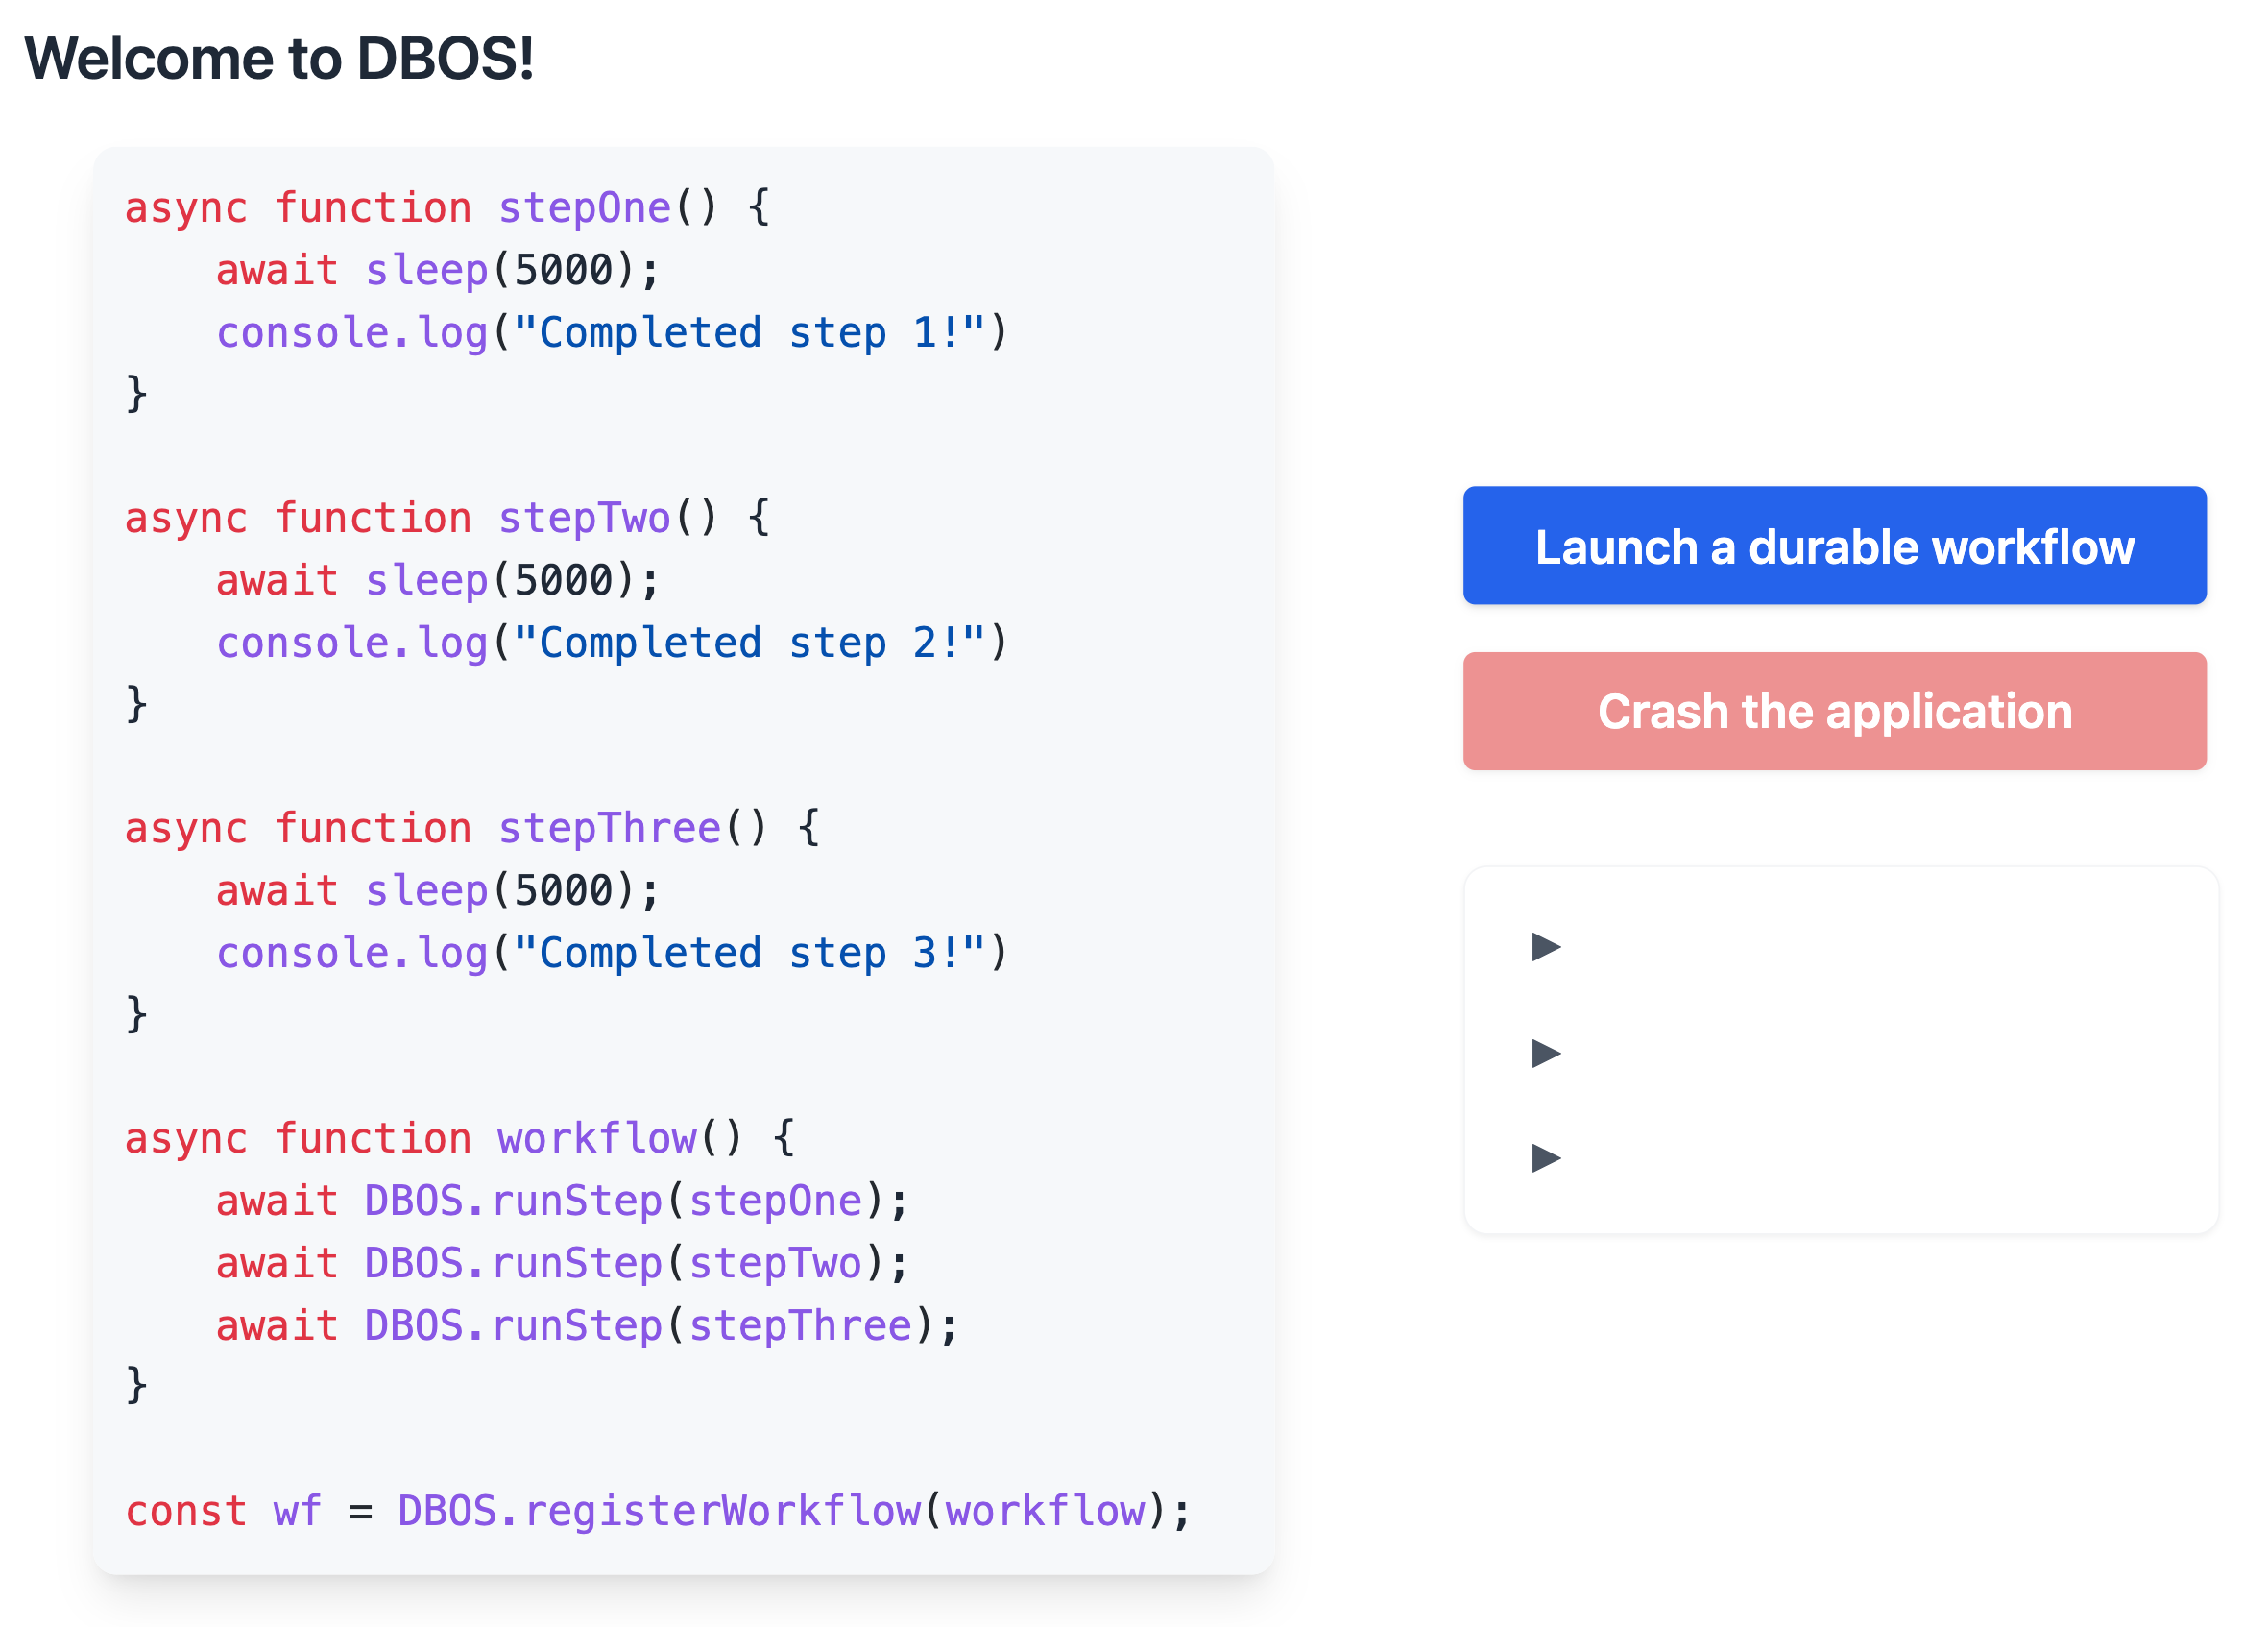Expand the first disclosure triangle in the steps panel
2268x1627 pixels.
1546,946
